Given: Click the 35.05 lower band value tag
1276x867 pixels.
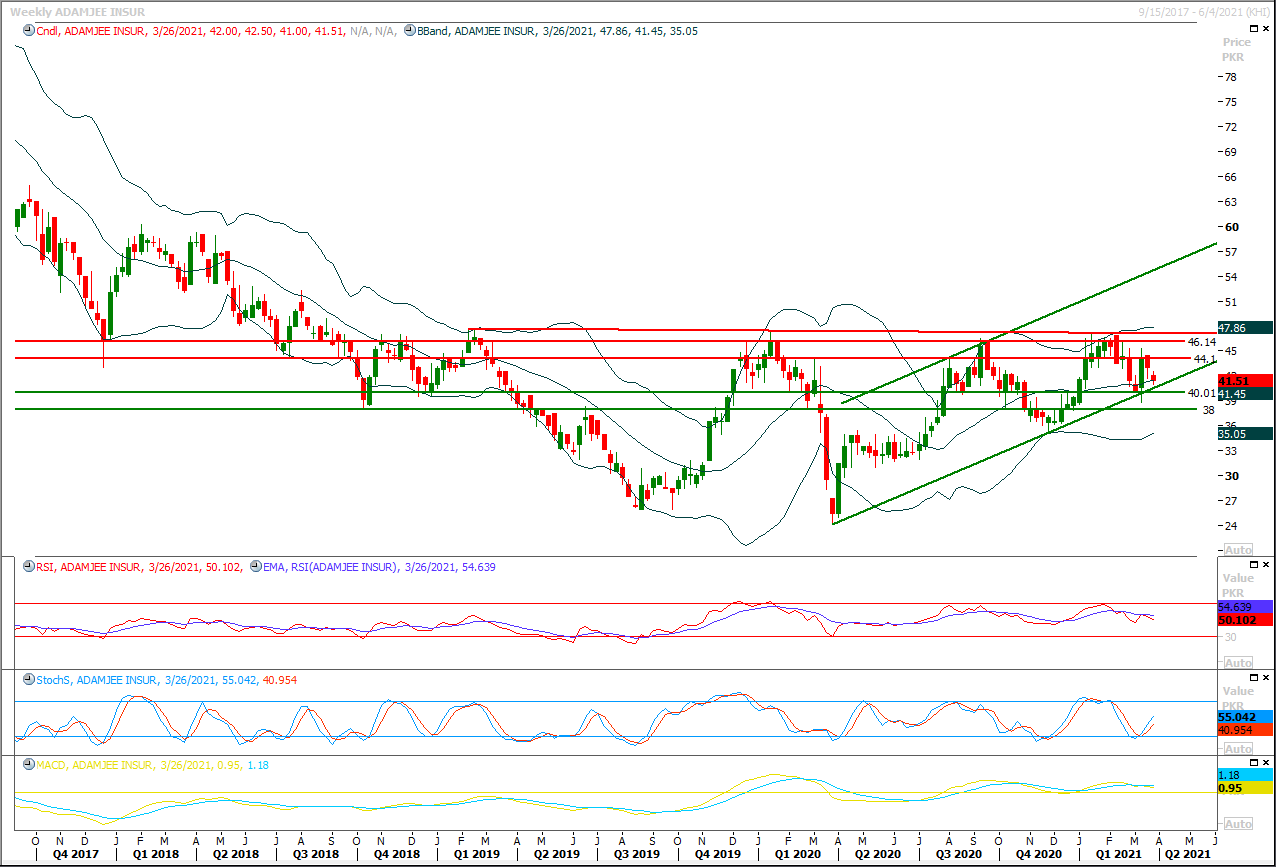Looking at the screenshot, I should tap(1244, 434).
